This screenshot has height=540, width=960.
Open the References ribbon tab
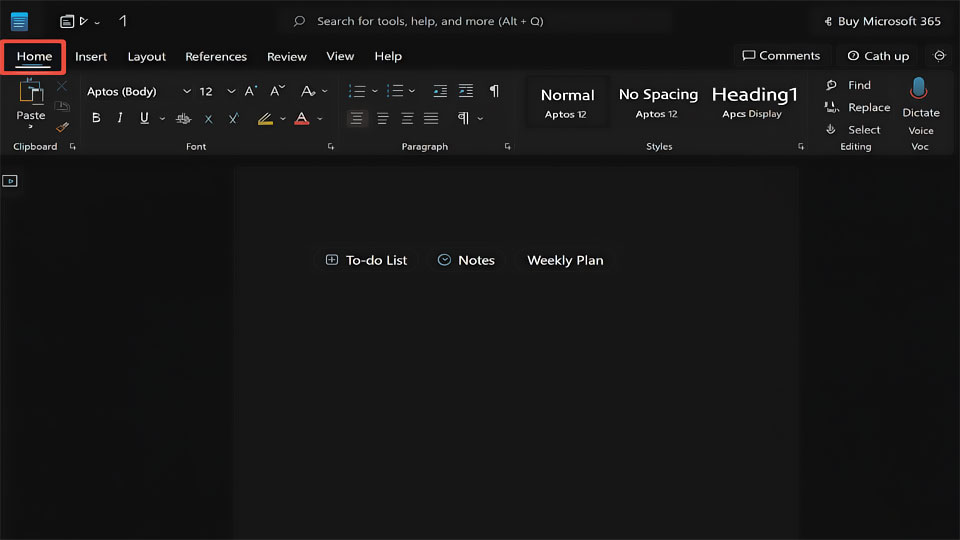point(216,56)
